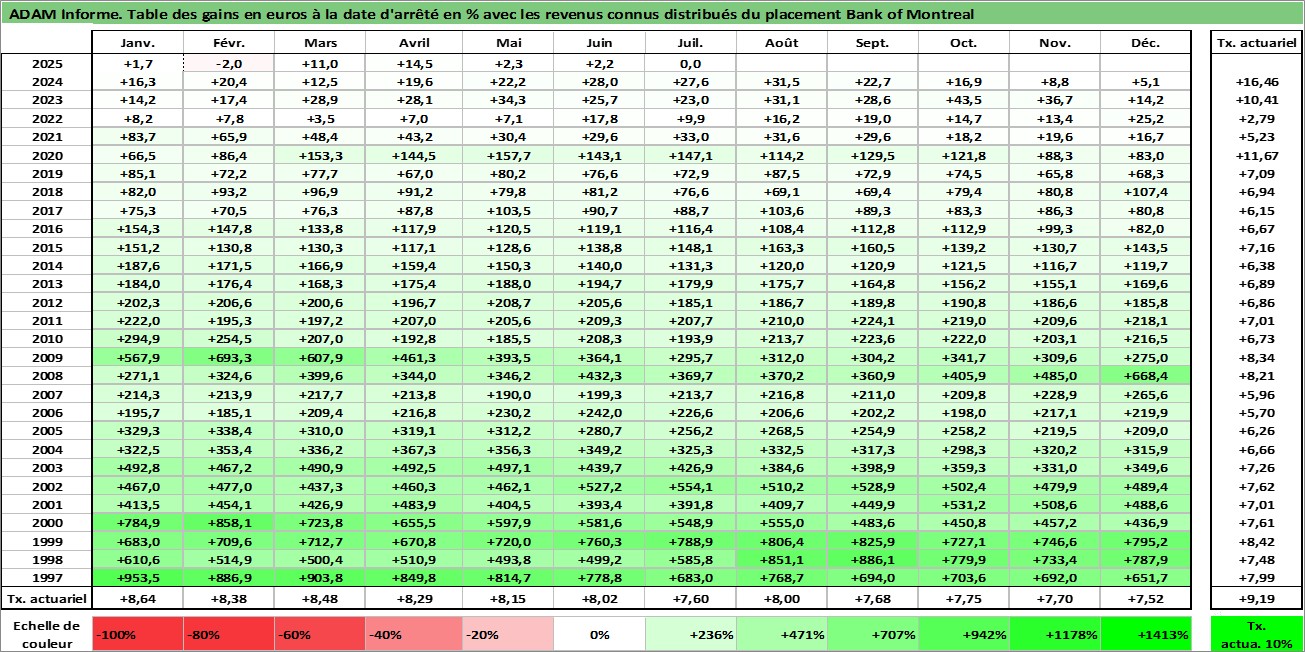Click the +693,3 cell for Févr. 2009
The width and height of the screenshot is (1305, 652).
229,358
